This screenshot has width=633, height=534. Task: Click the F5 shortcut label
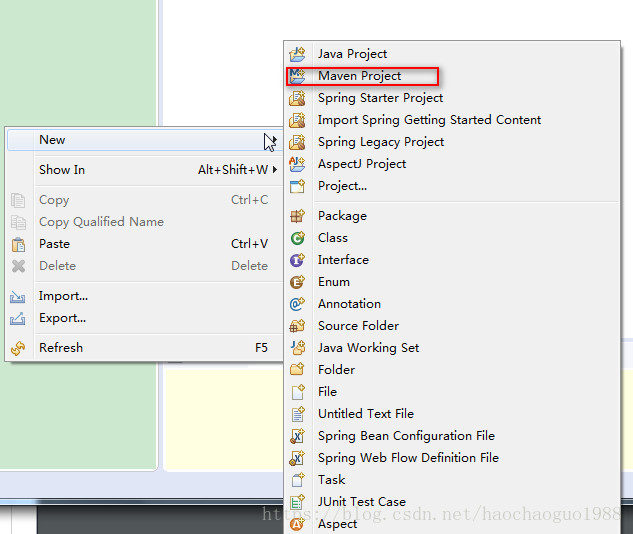[x=261, y=348]
